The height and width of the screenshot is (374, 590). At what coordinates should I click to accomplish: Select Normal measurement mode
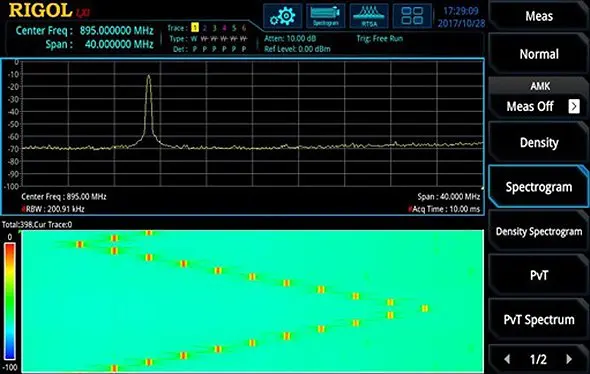point(539,54)
